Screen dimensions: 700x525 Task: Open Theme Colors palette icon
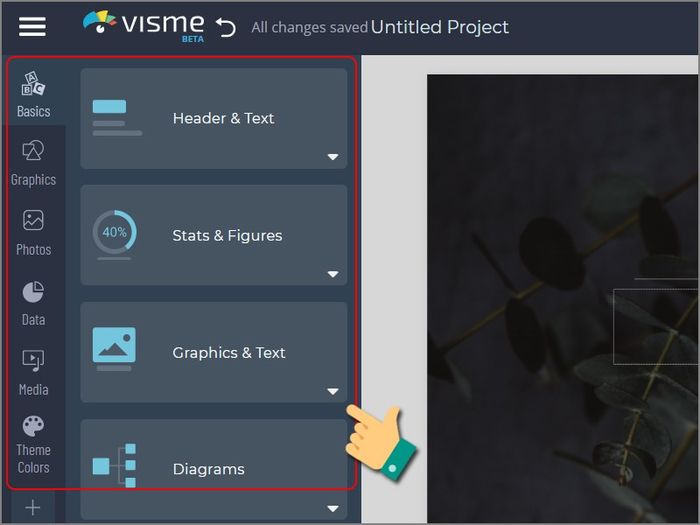[33, 445]
